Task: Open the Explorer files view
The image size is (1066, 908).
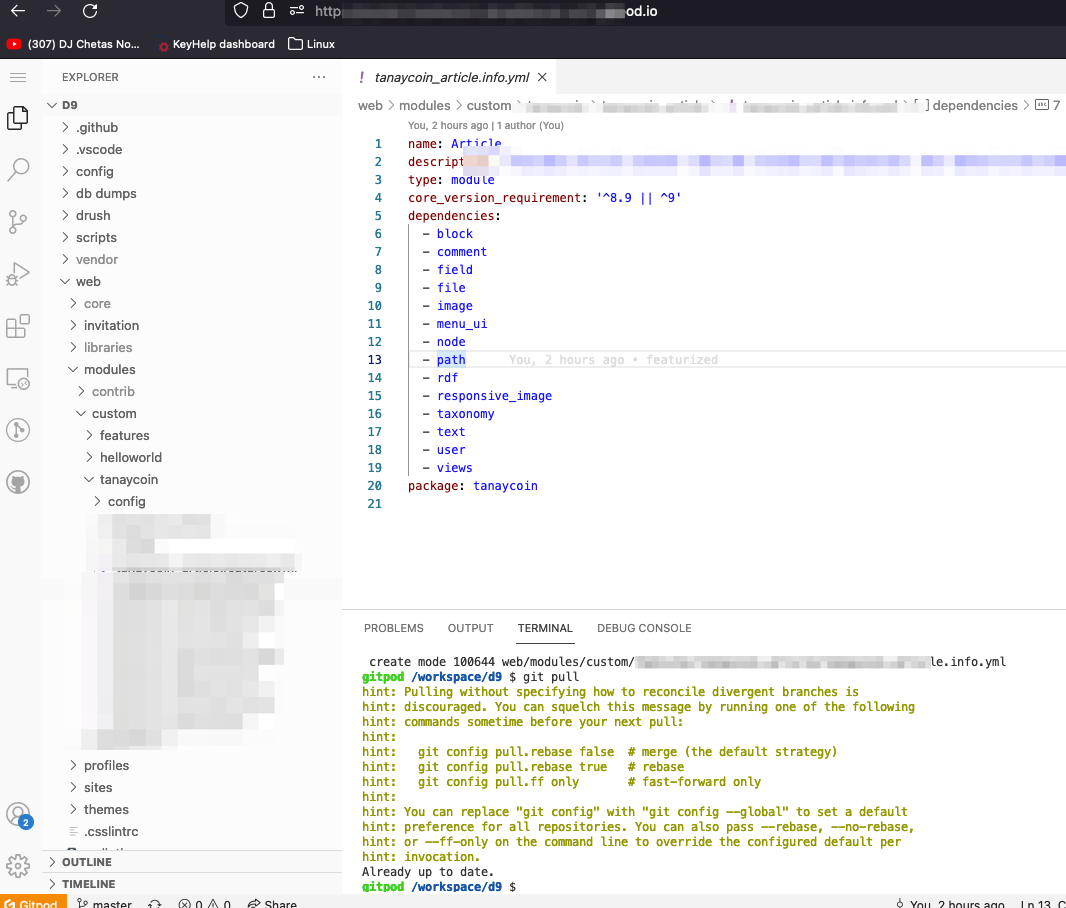Action: coord(18,118)
